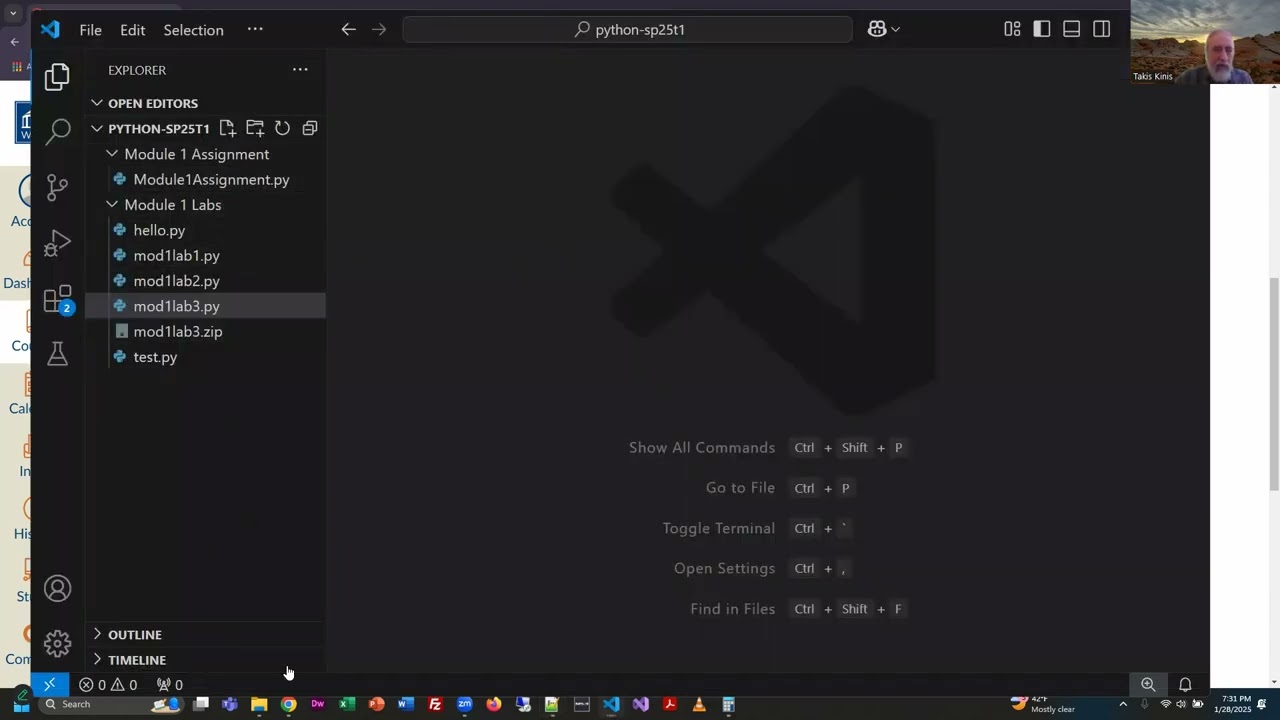Open the Search view in activity bar

[57, 130]
